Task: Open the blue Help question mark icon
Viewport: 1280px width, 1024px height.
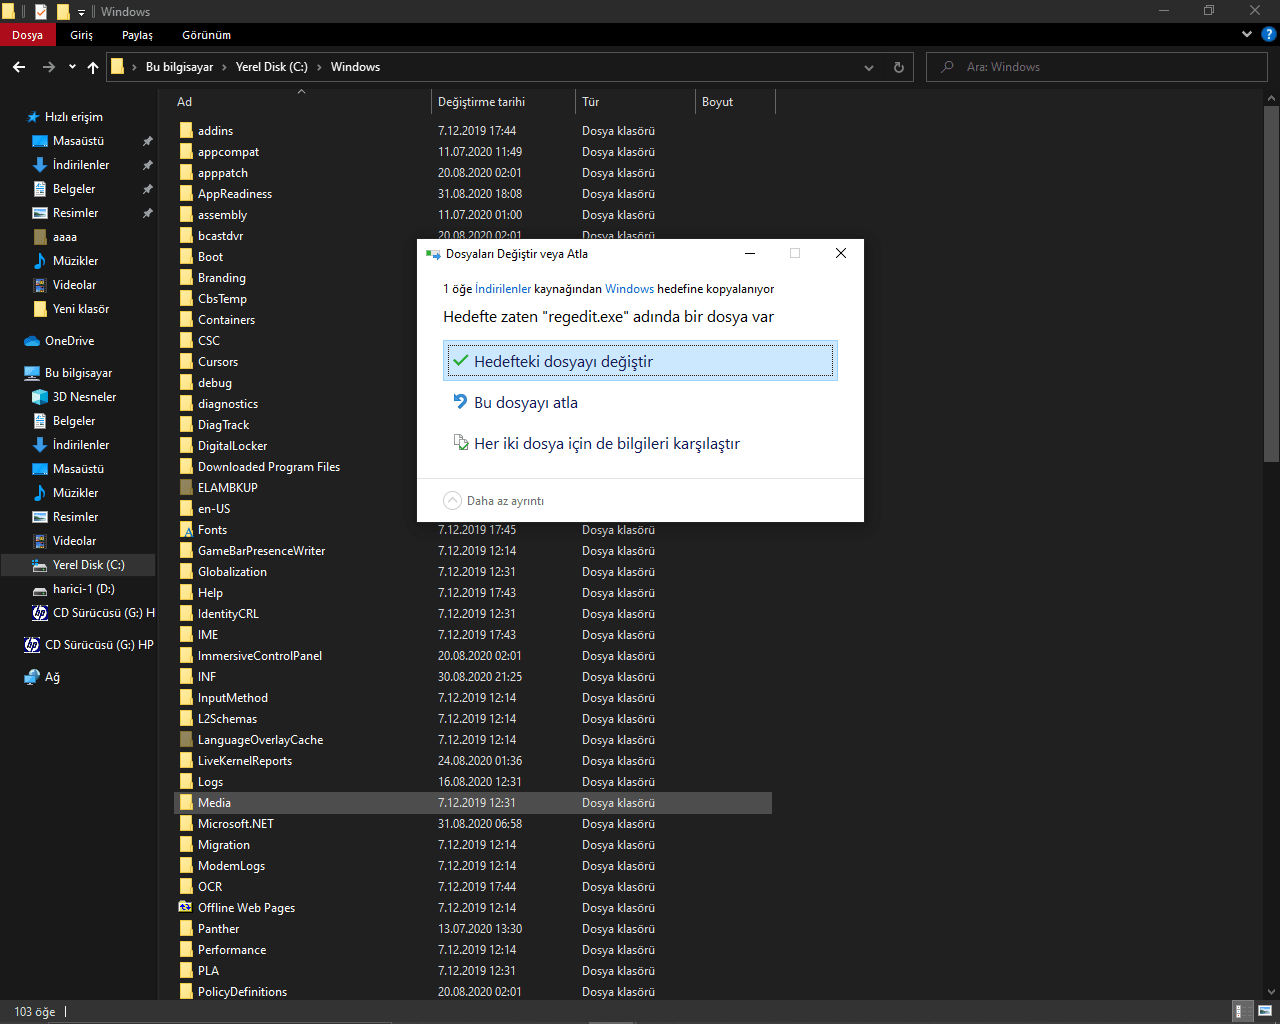Action: coord(1268,35)
